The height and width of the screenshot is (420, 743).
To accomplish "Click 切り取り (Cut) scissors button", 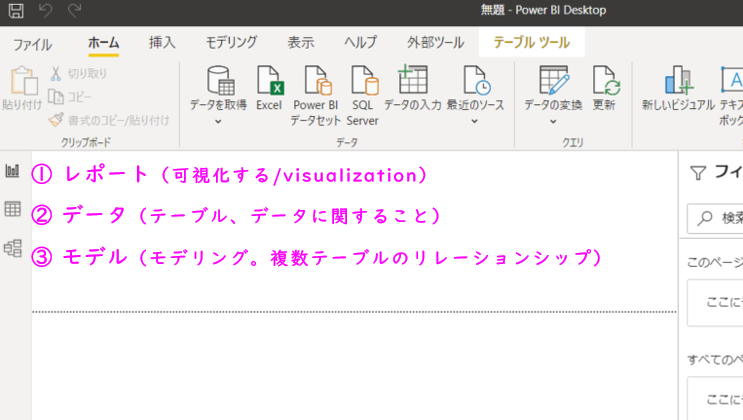I will coord(78,73).
